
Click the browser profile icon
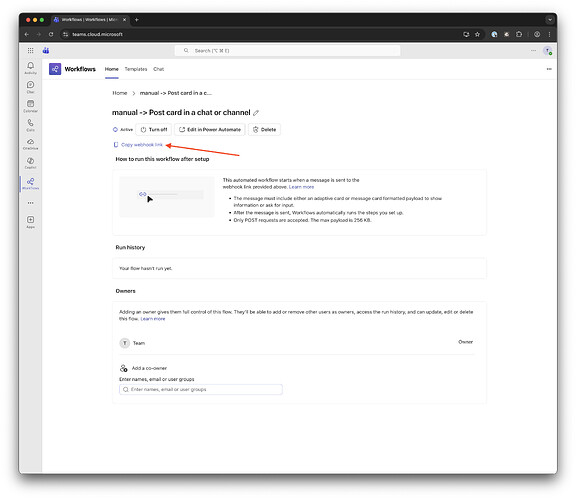[x=537, y=34]
